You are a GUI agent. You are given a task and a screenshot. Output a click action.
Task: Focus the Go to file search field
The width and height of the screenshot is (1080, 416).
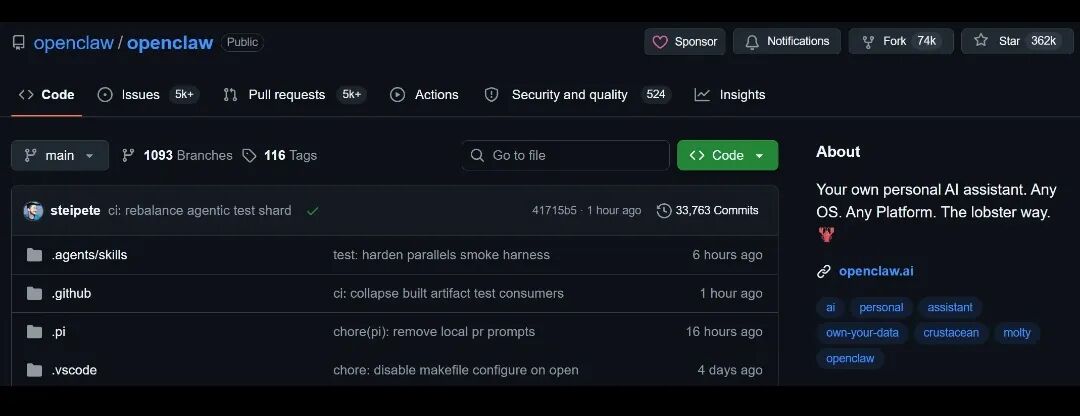tap(565, 156)
